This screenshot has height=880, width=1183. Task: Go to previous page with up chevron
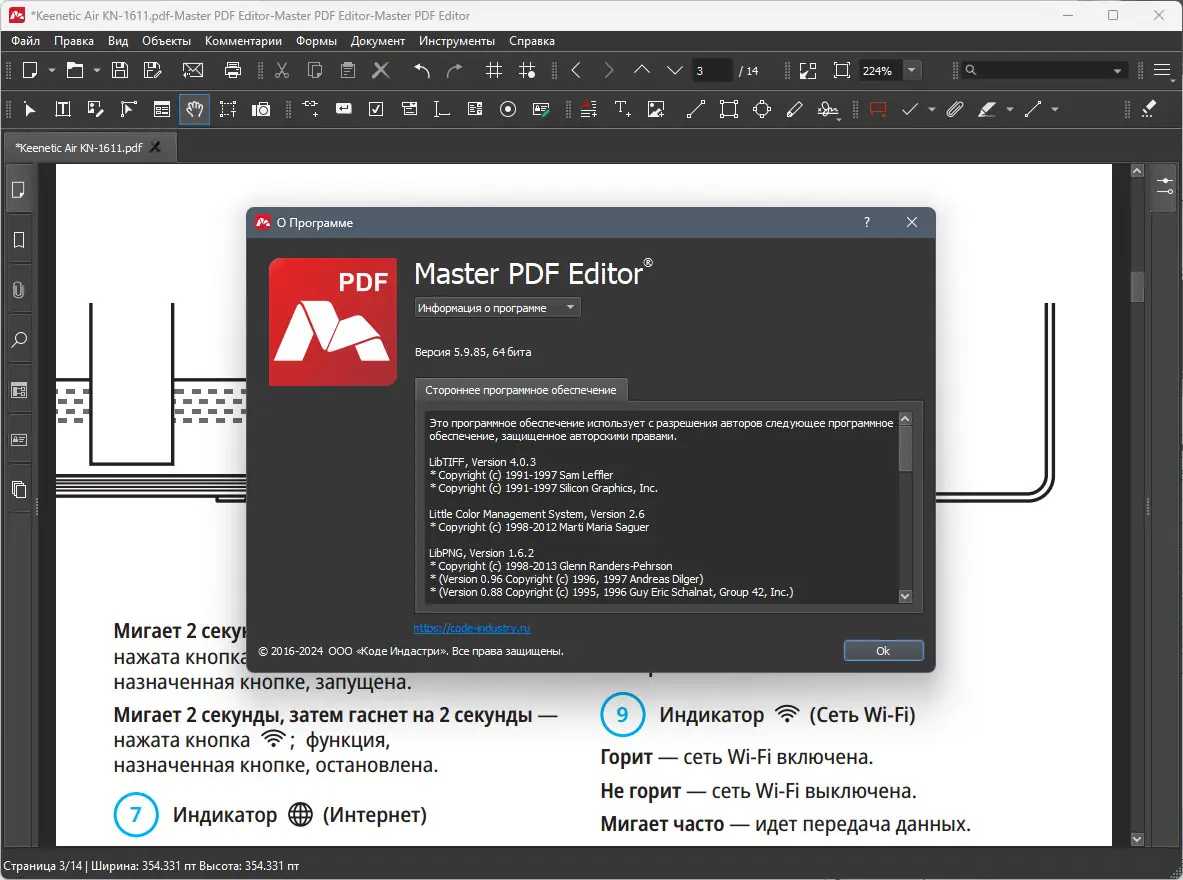pyautogui.click(x=641, y=70)
